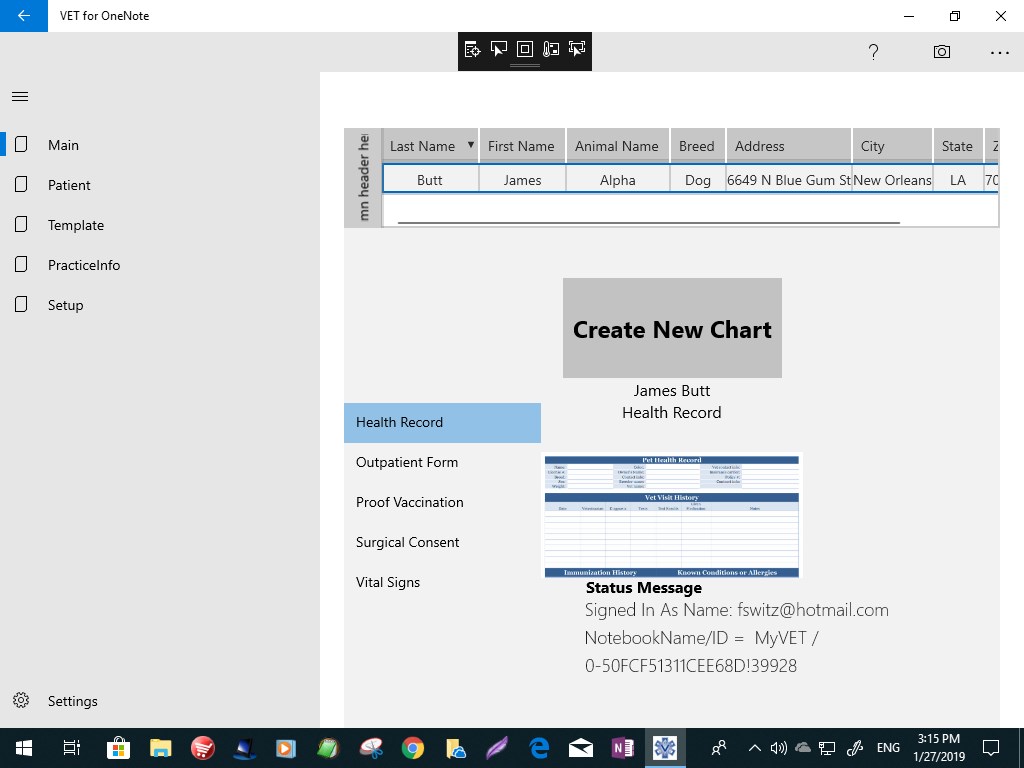
Task: Toggle the layout adorners display icon
Action: click(x=524, y=49)
